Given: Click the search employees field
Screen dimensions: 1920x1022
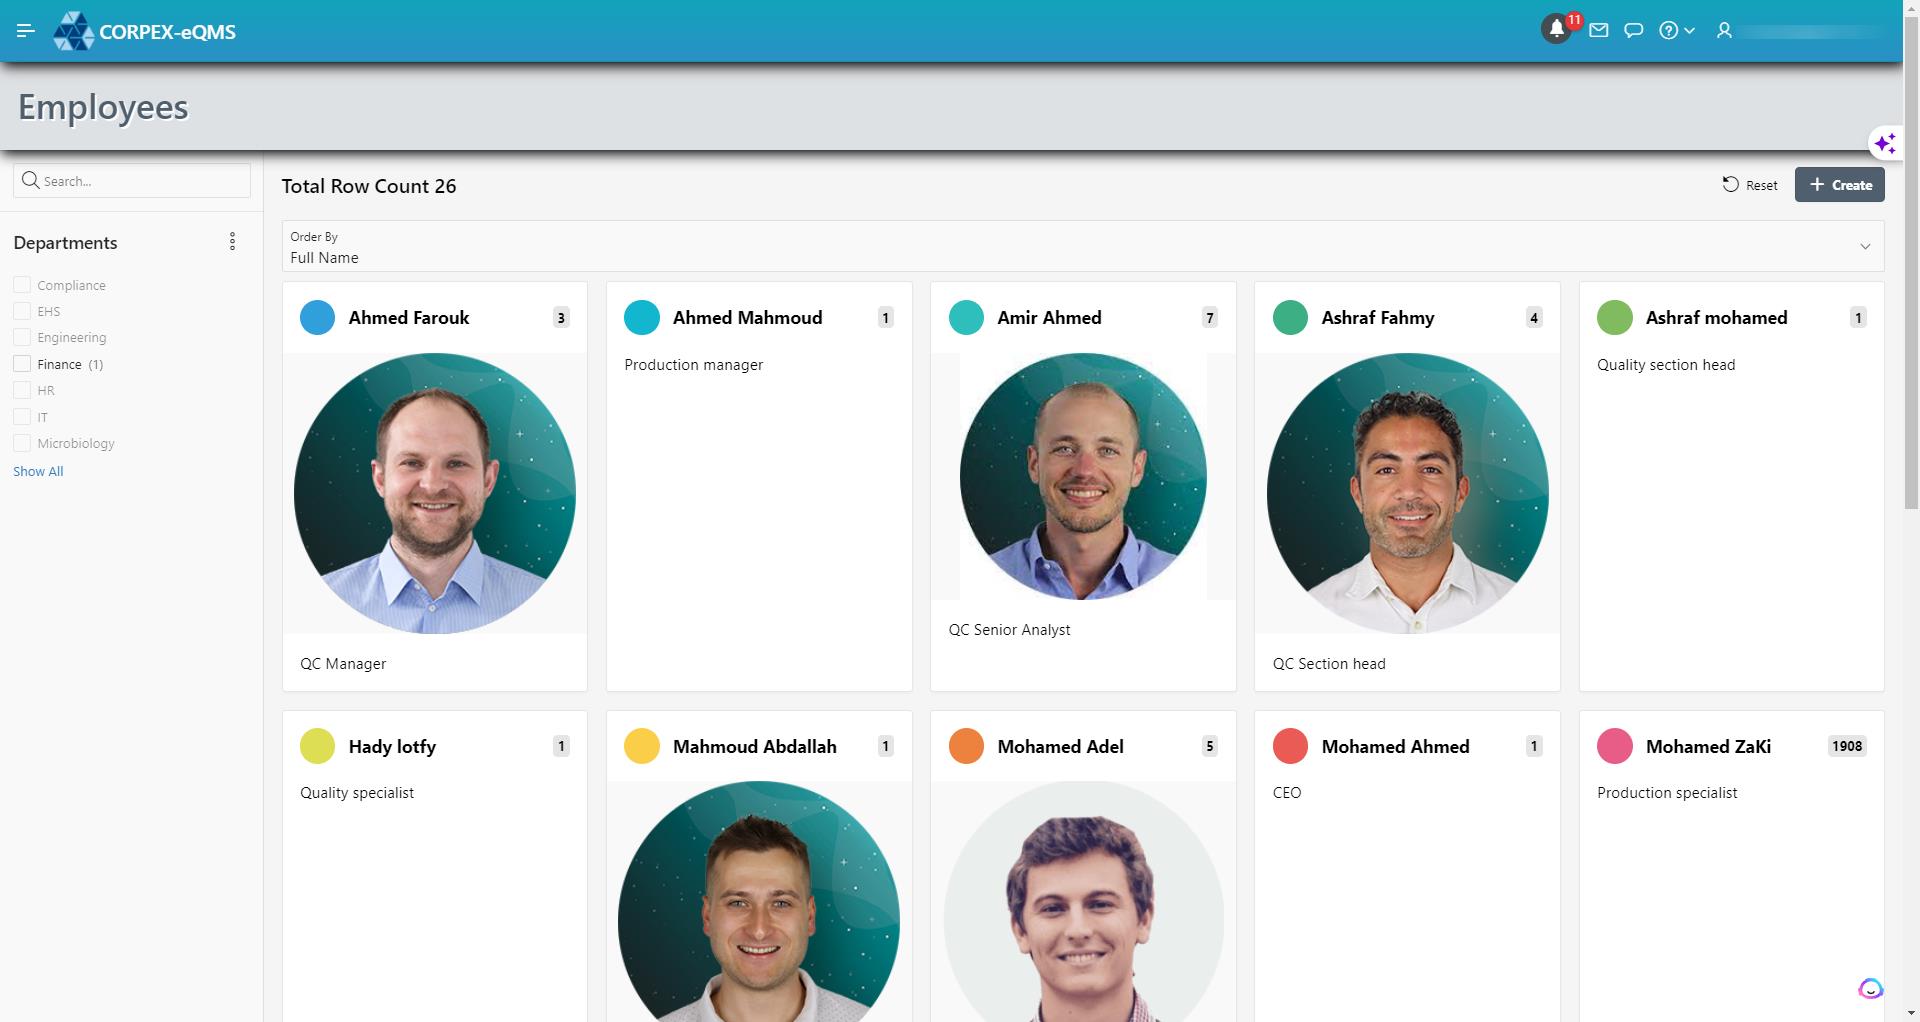Looking at the screenshot, I should [132, 181].
